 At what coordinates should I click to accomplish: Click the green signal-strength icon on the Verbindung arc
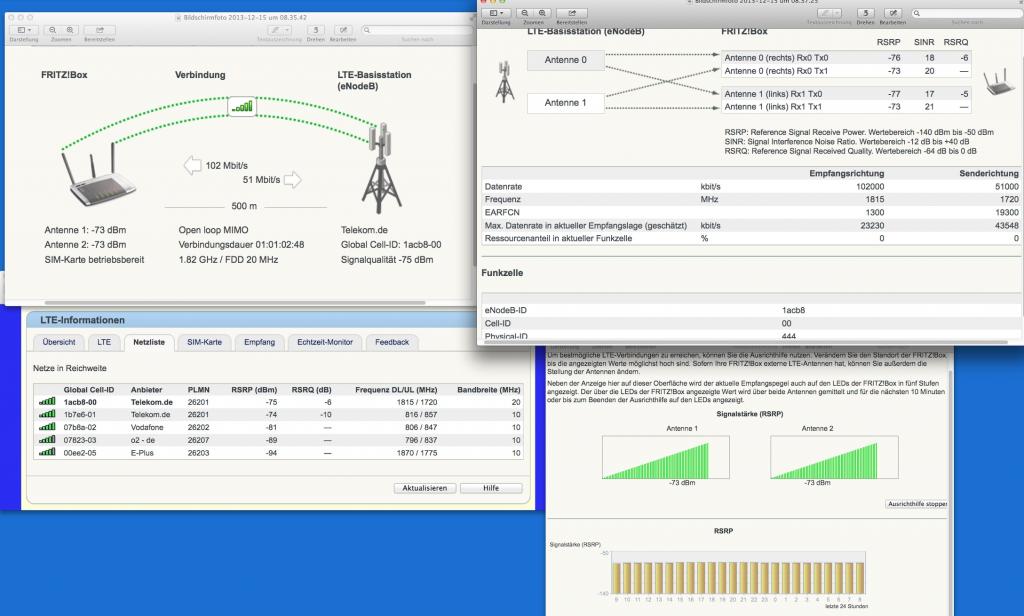point(242,106)
